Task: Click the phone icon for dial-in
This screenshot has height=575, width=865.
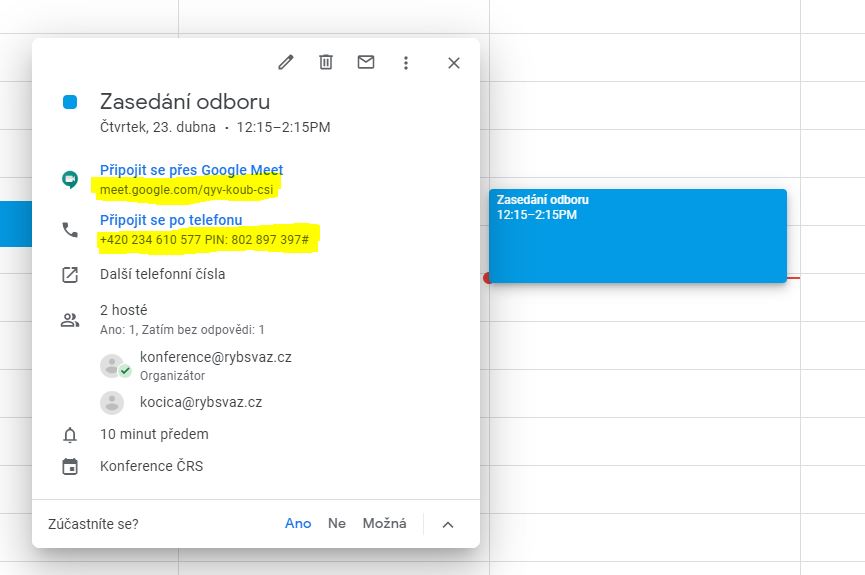Action: (x=70, y=230)
